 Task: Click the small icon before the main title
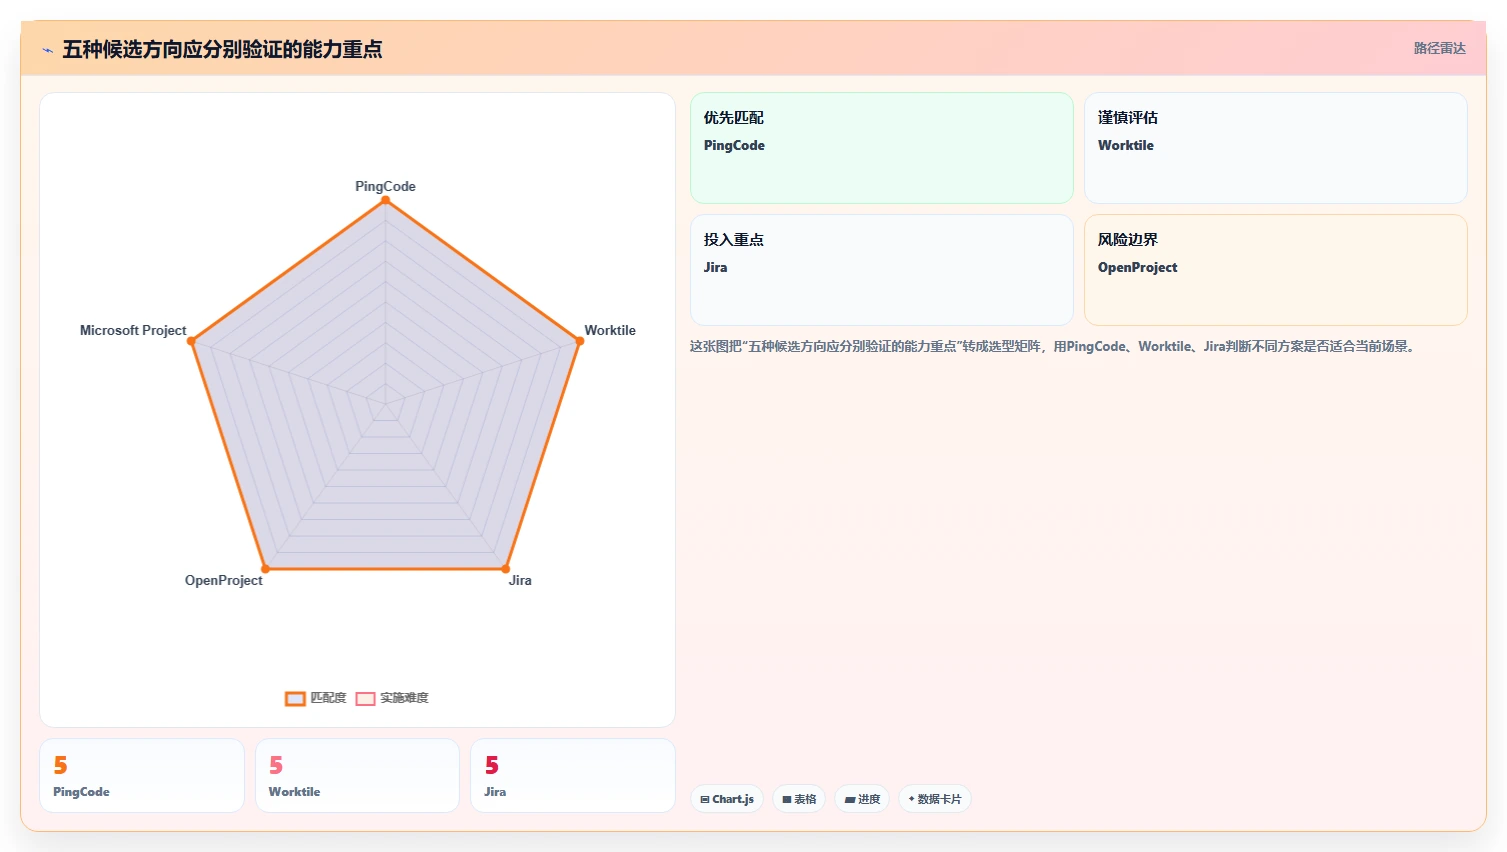pyautogui.click(x=47, y=50)
